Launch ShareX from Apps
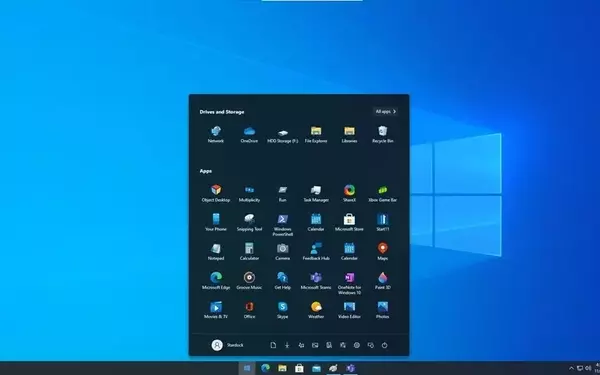Screen dimensions: 600x375 [349, 193]
